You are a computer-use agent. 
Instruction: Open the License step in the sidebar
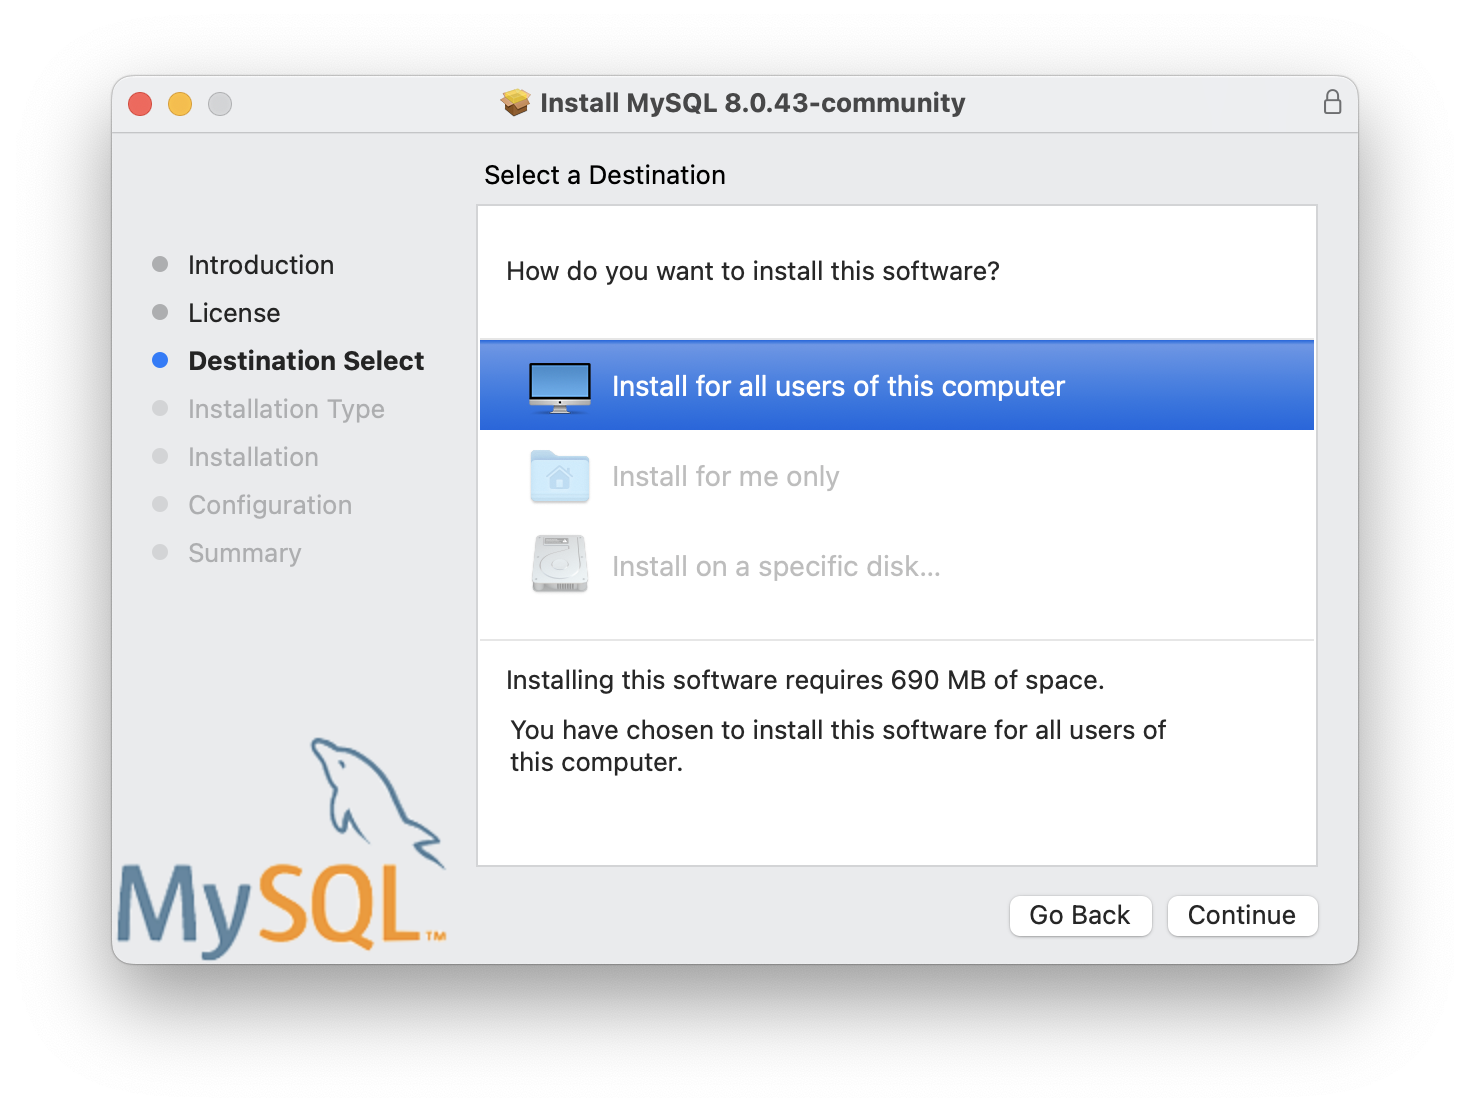(x=234, y=313)
